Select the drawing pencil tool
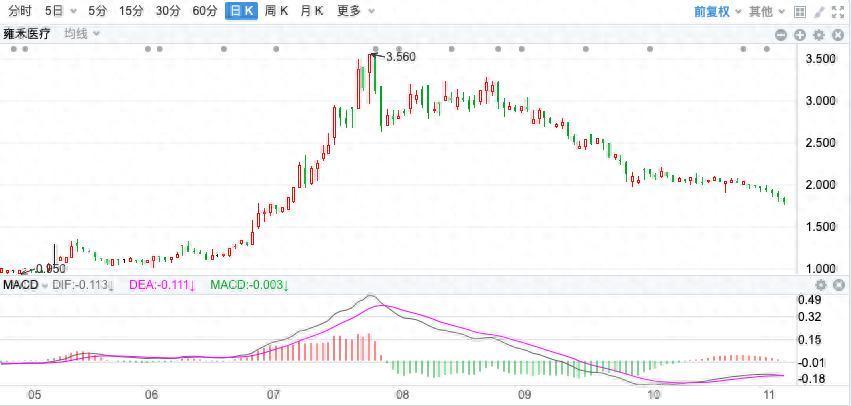This screenshot has width=851, height=406. coord(818,12)
